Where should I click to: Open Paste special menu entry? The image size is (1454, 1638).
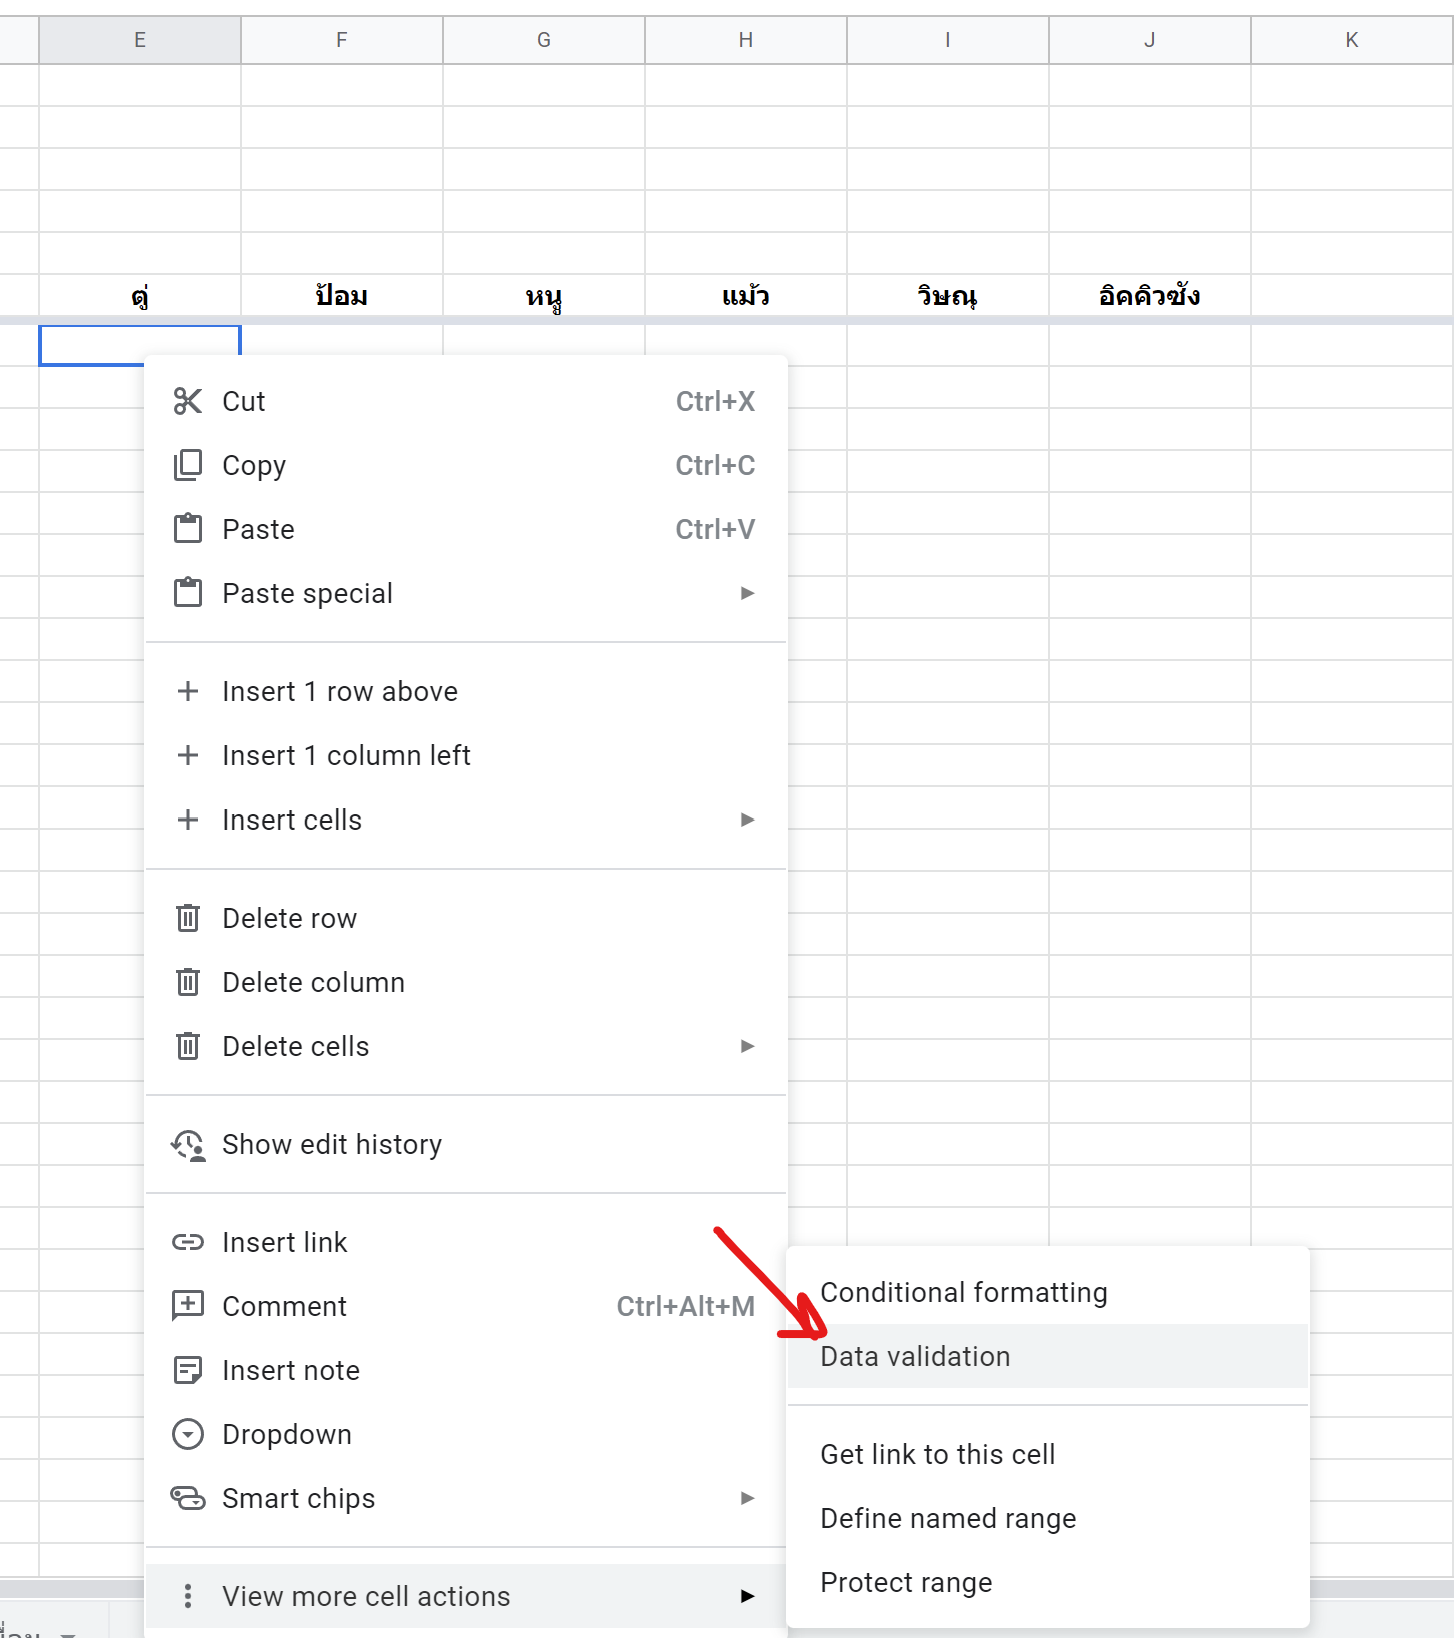pos(466,593)
